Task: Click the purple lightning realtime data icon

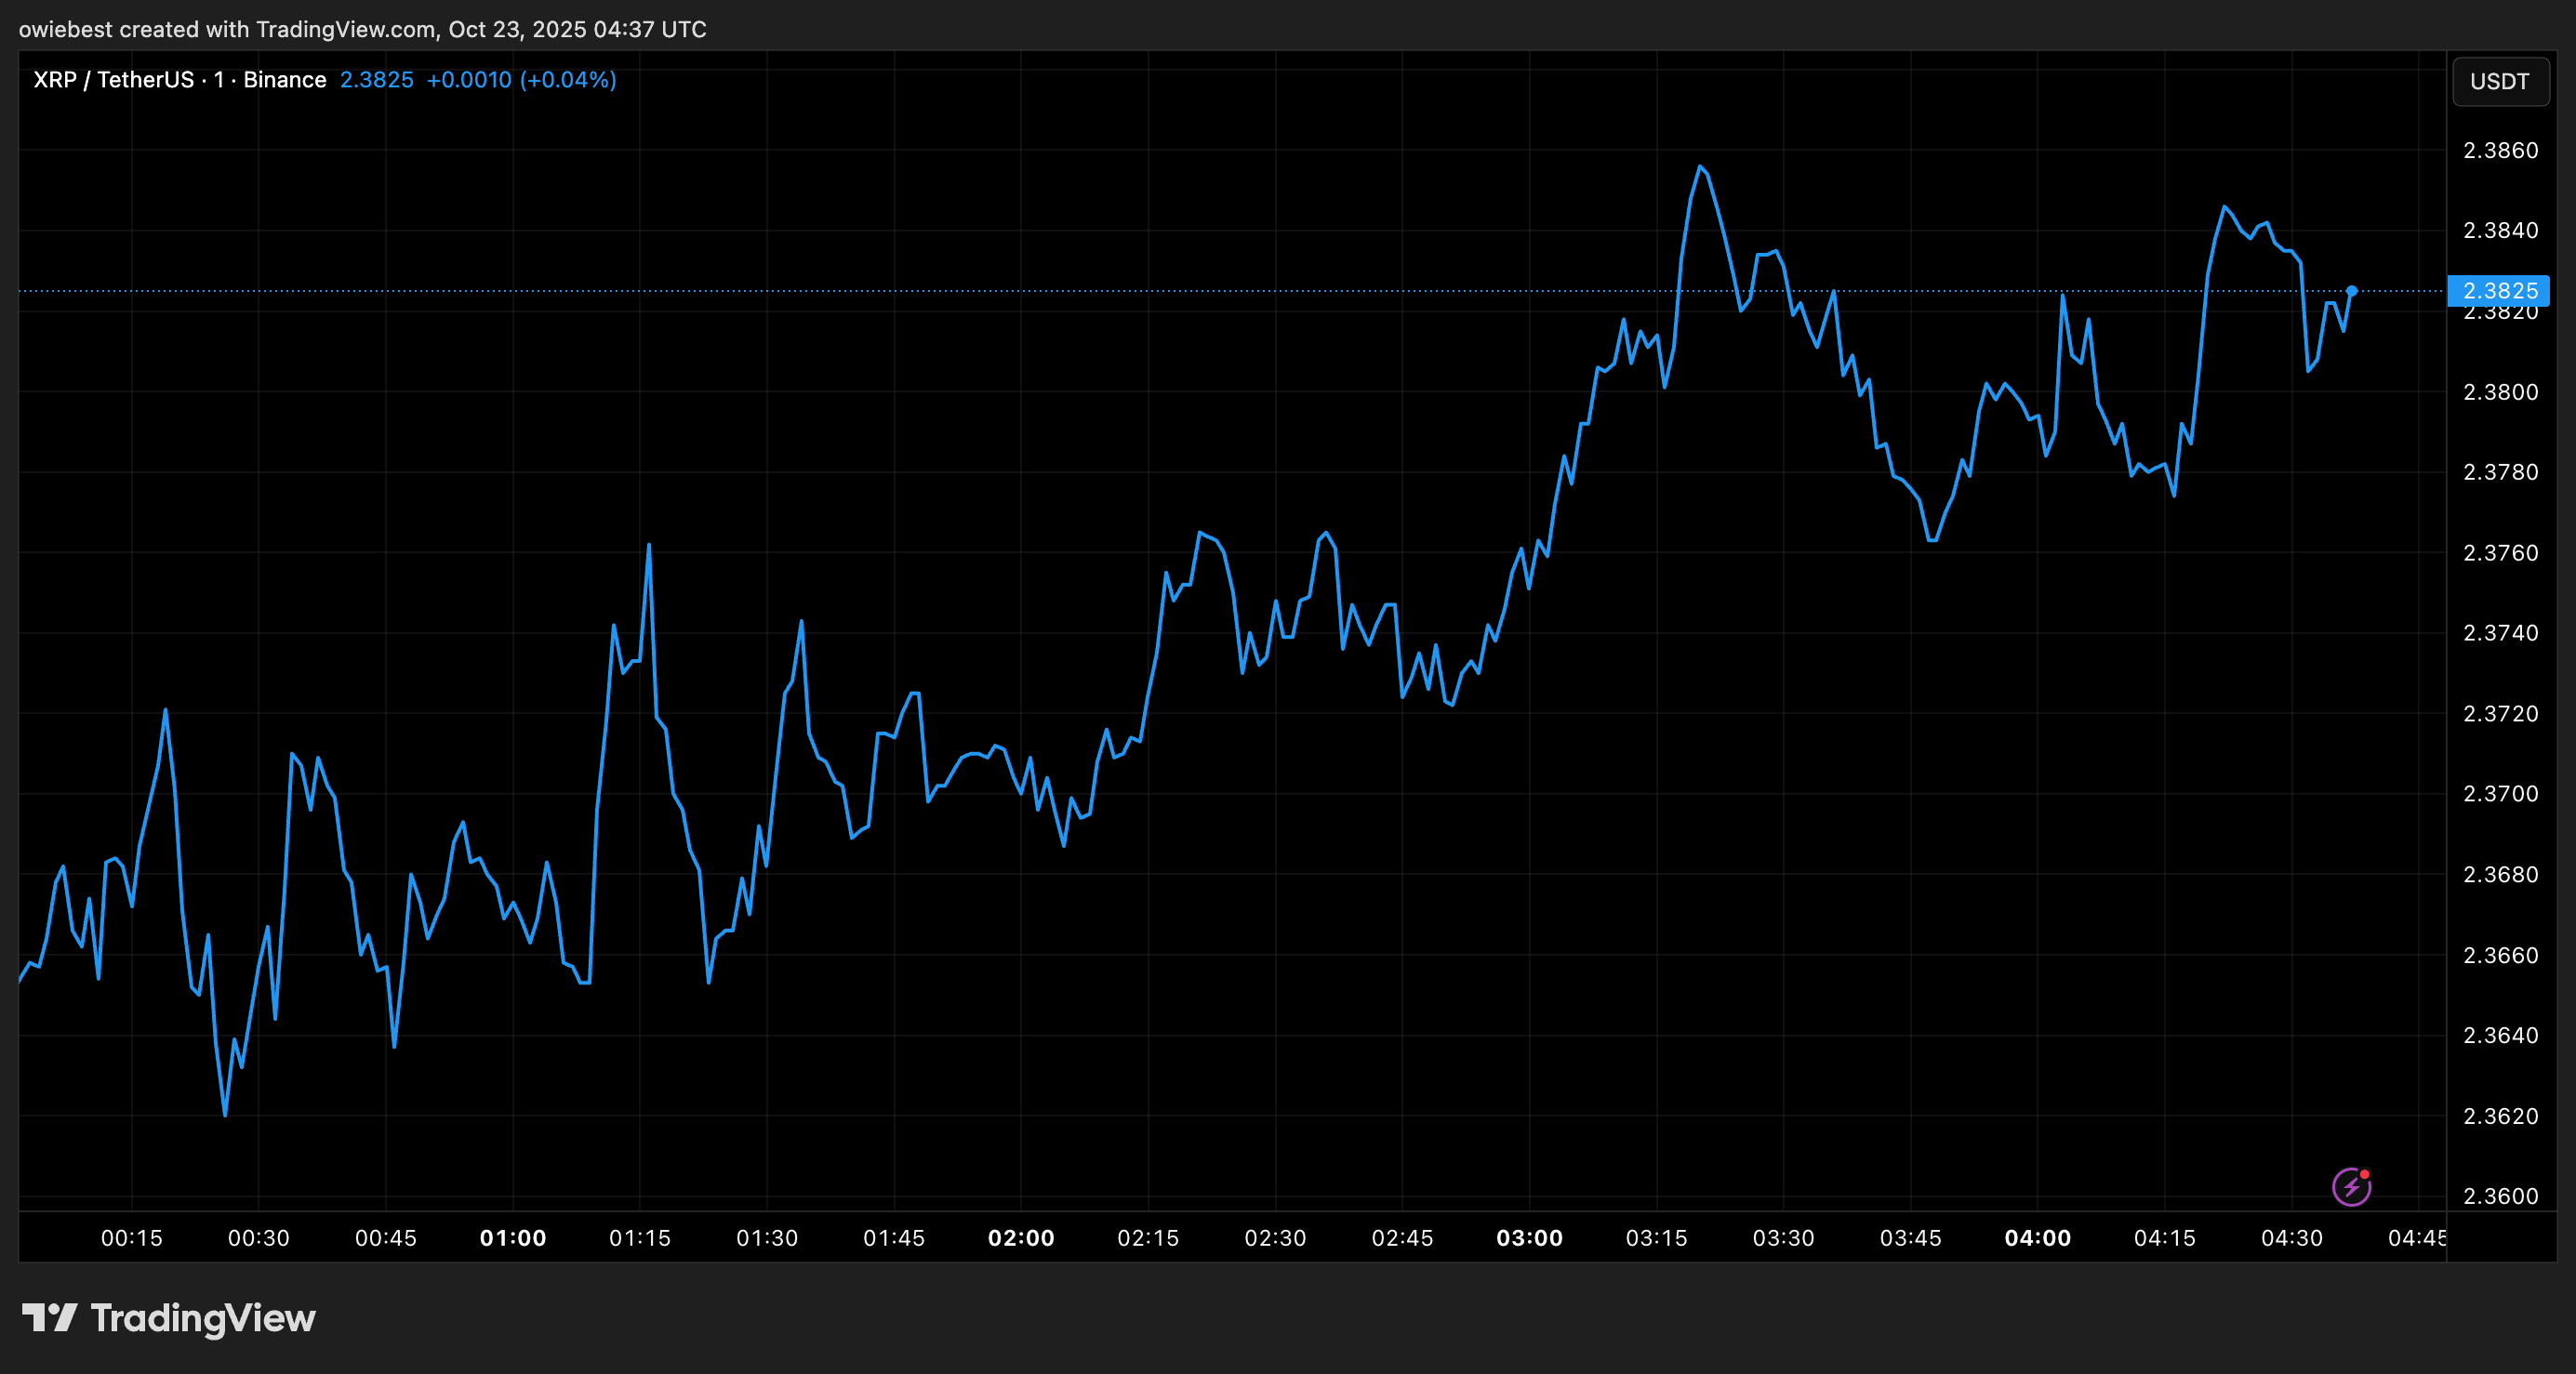Action: point(2352,1187)
